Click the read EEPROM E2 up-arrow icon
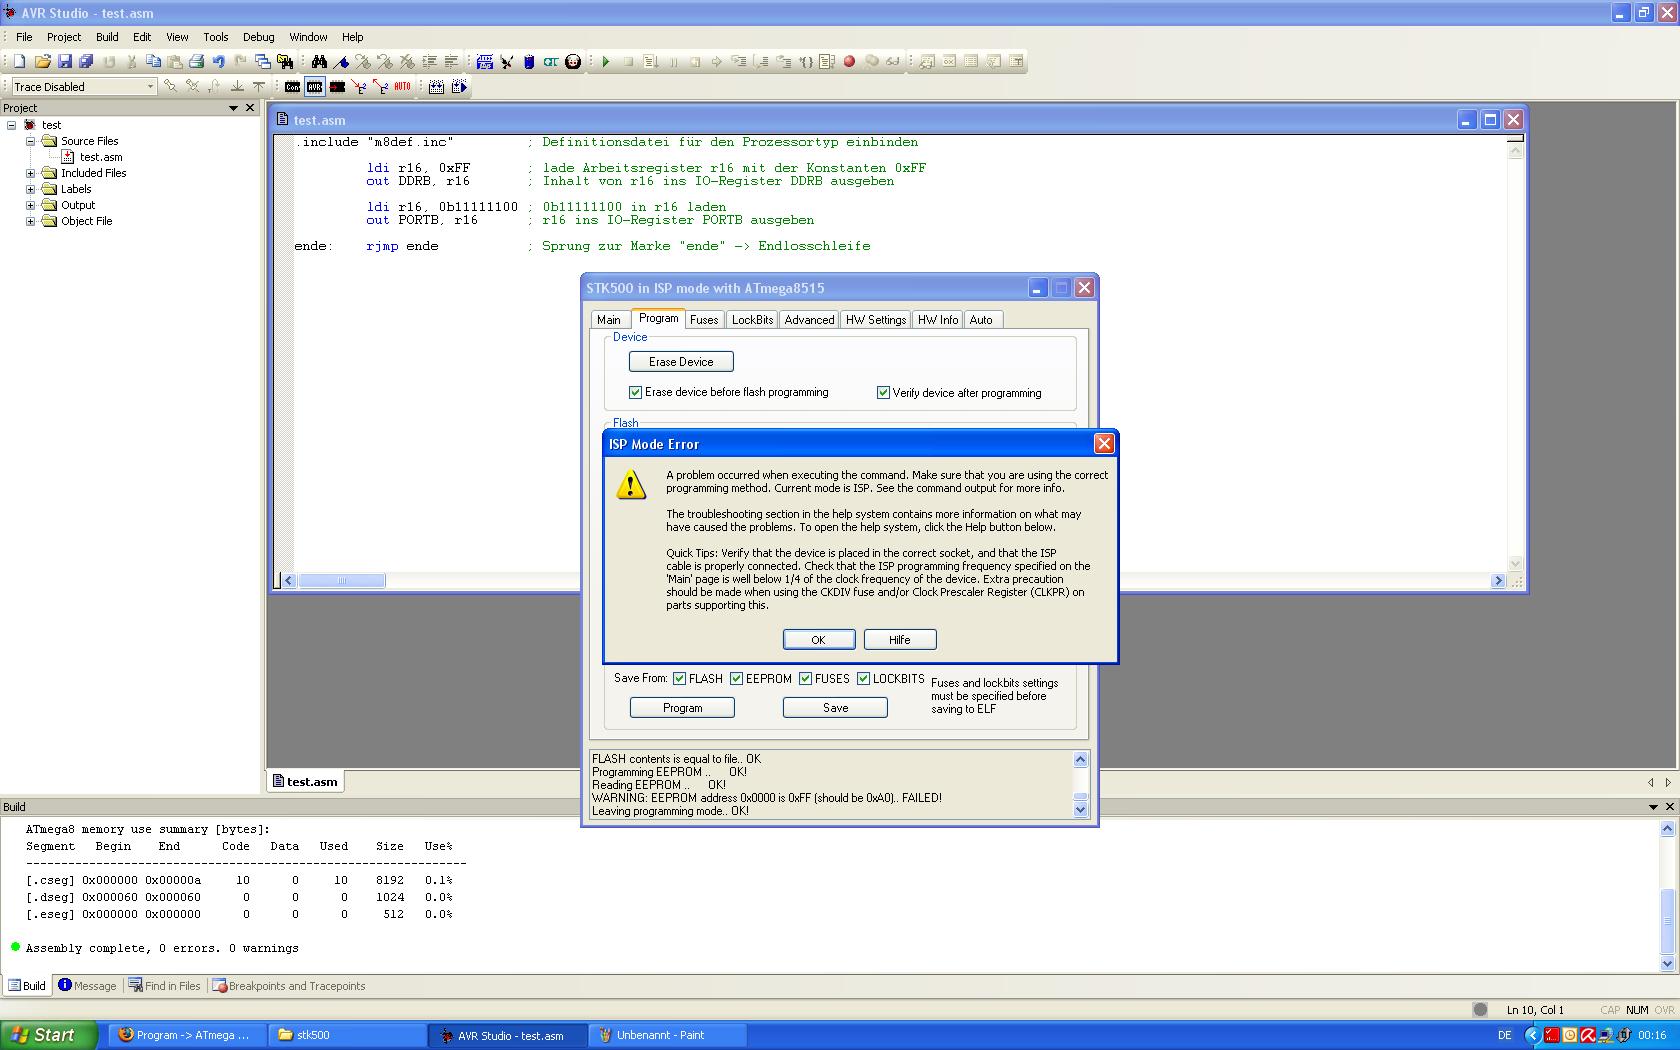Screen dimensions: 1680x1050 point(381,87)
